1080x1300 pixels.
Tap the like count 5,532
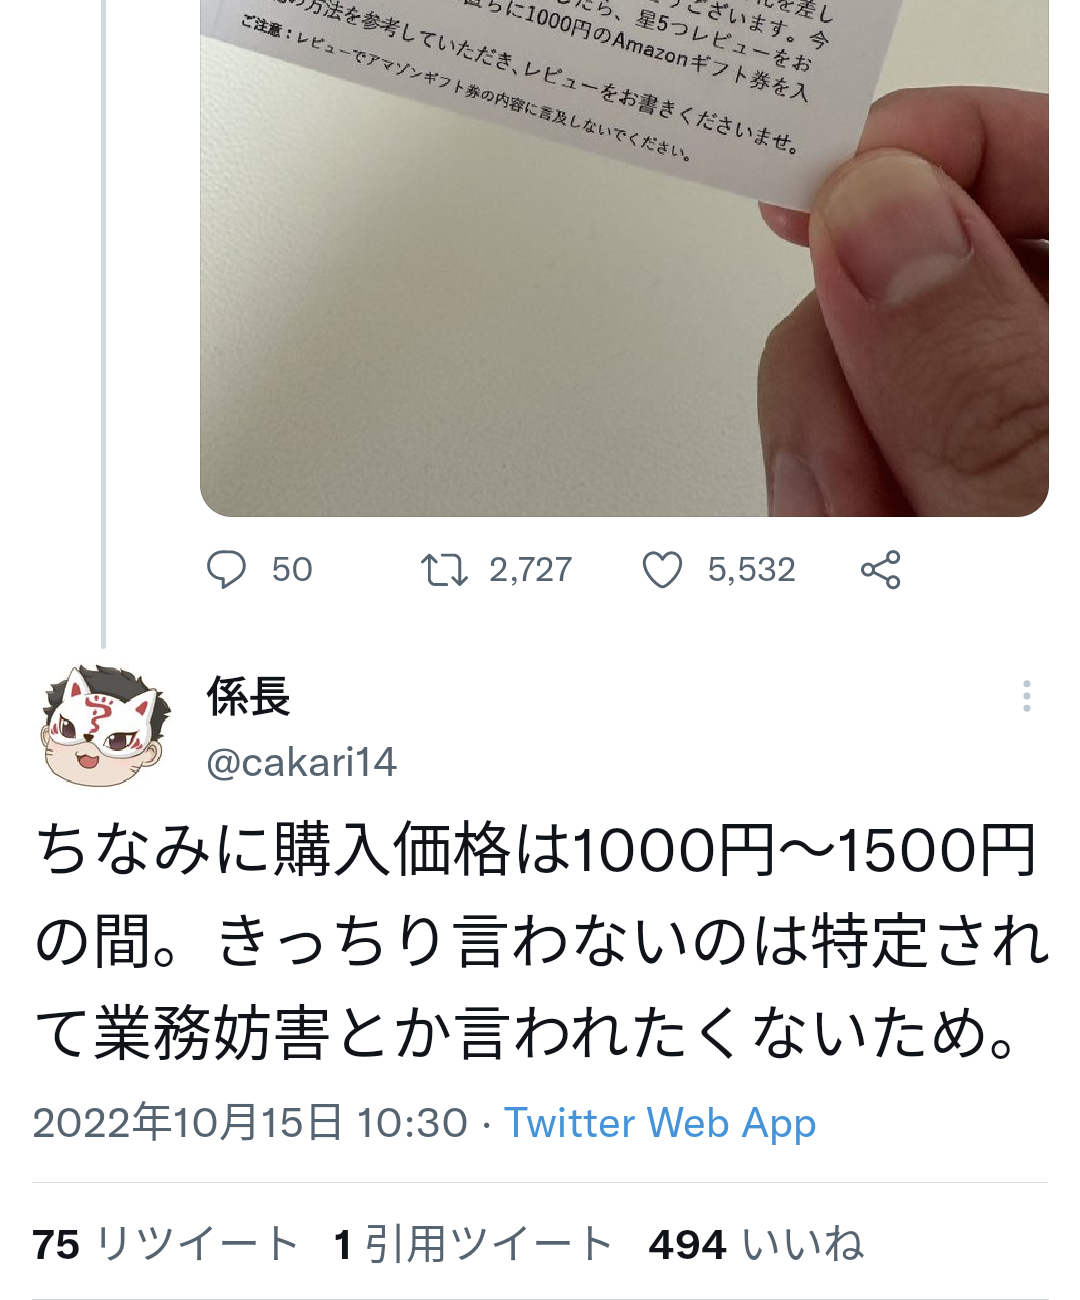click(x=751, y=570)
